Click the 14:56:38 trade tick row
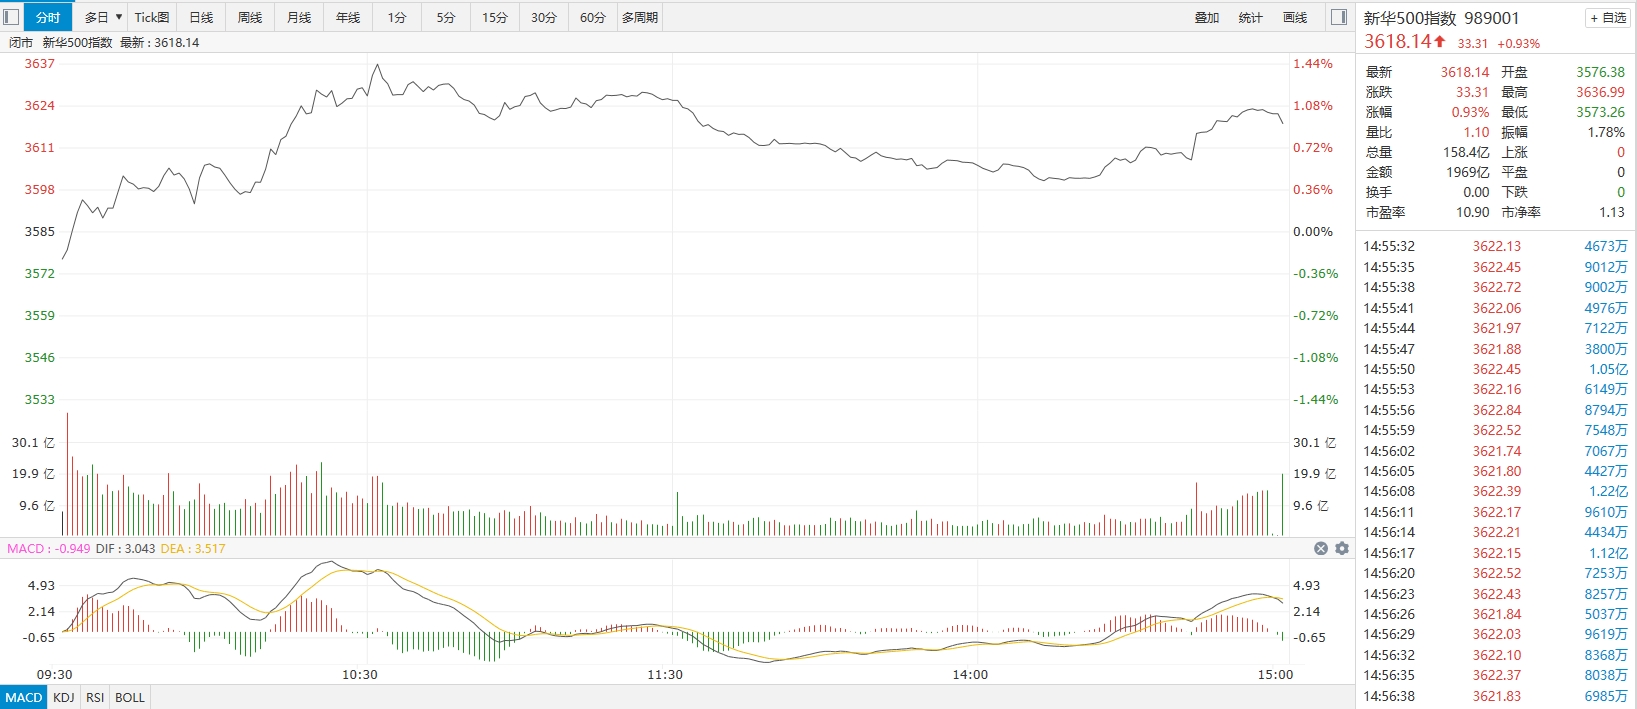 1495,696
